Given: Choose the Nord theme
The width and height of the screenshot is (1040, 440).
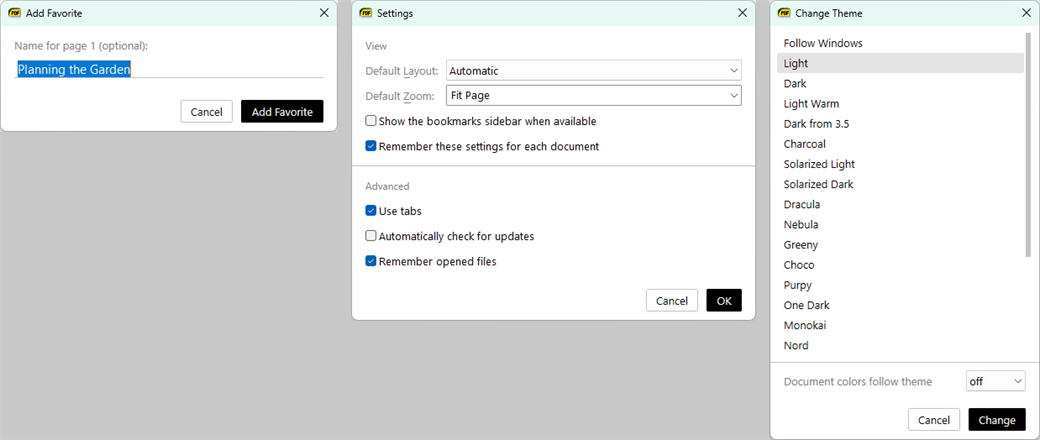Looking at the screenshot, I should point(900,345).
